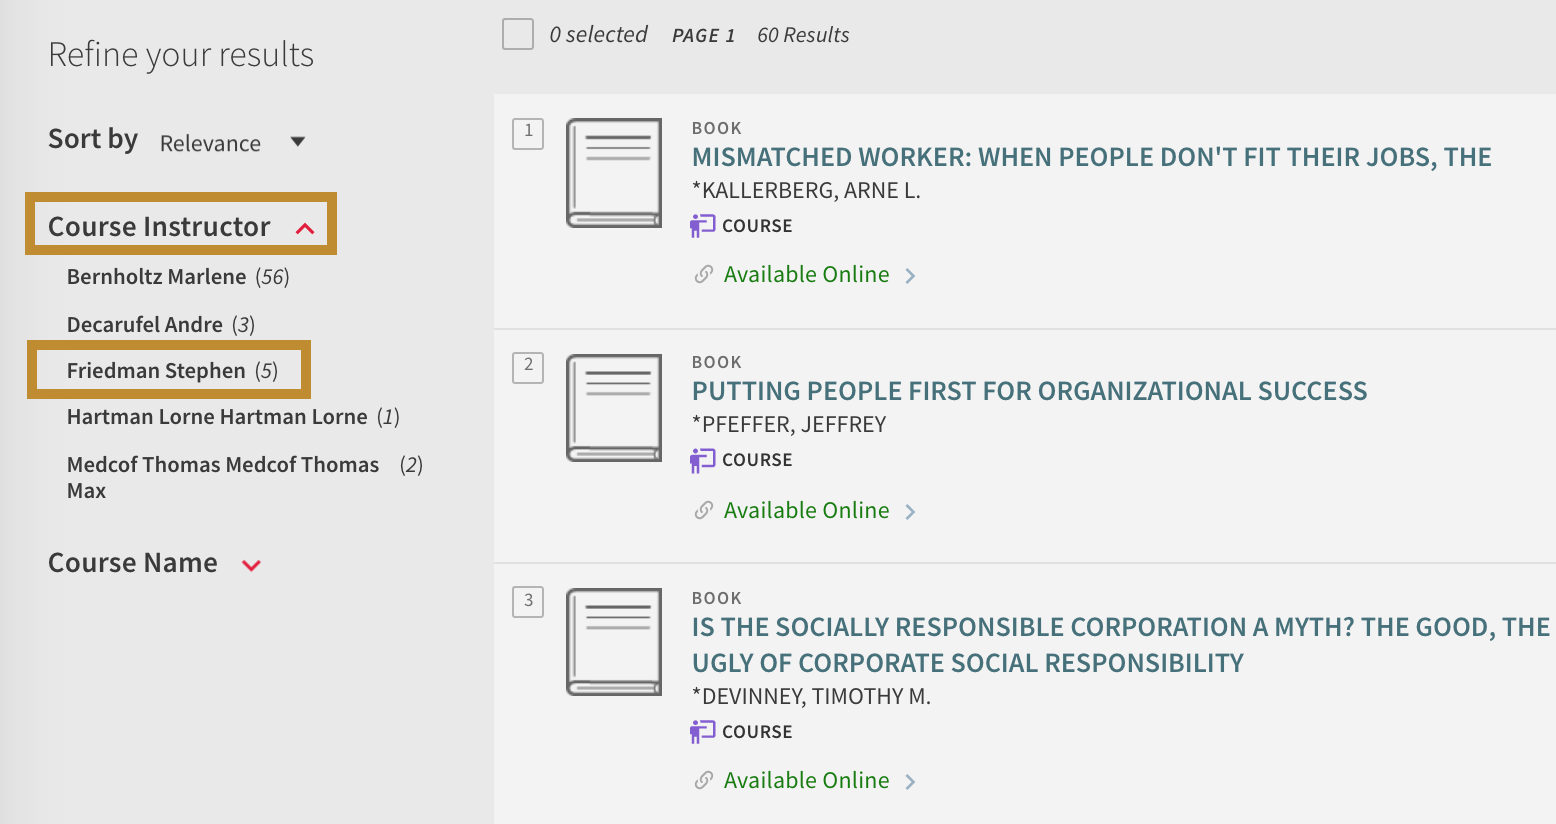Viewport: 1556px width, 824px height.
Task: Filter by instructor Friedman Stephen
Action: [156, 371]
